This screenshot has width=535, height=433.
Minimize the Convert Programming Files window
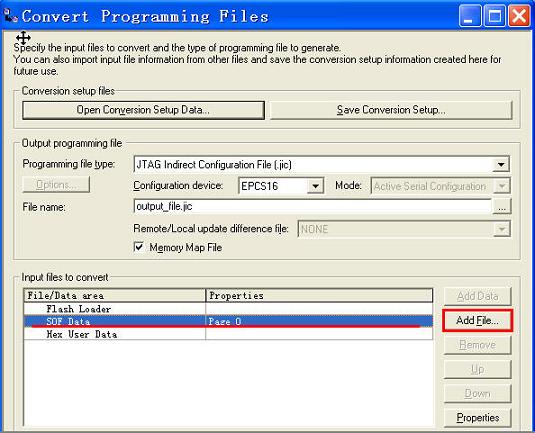[469, 16]
